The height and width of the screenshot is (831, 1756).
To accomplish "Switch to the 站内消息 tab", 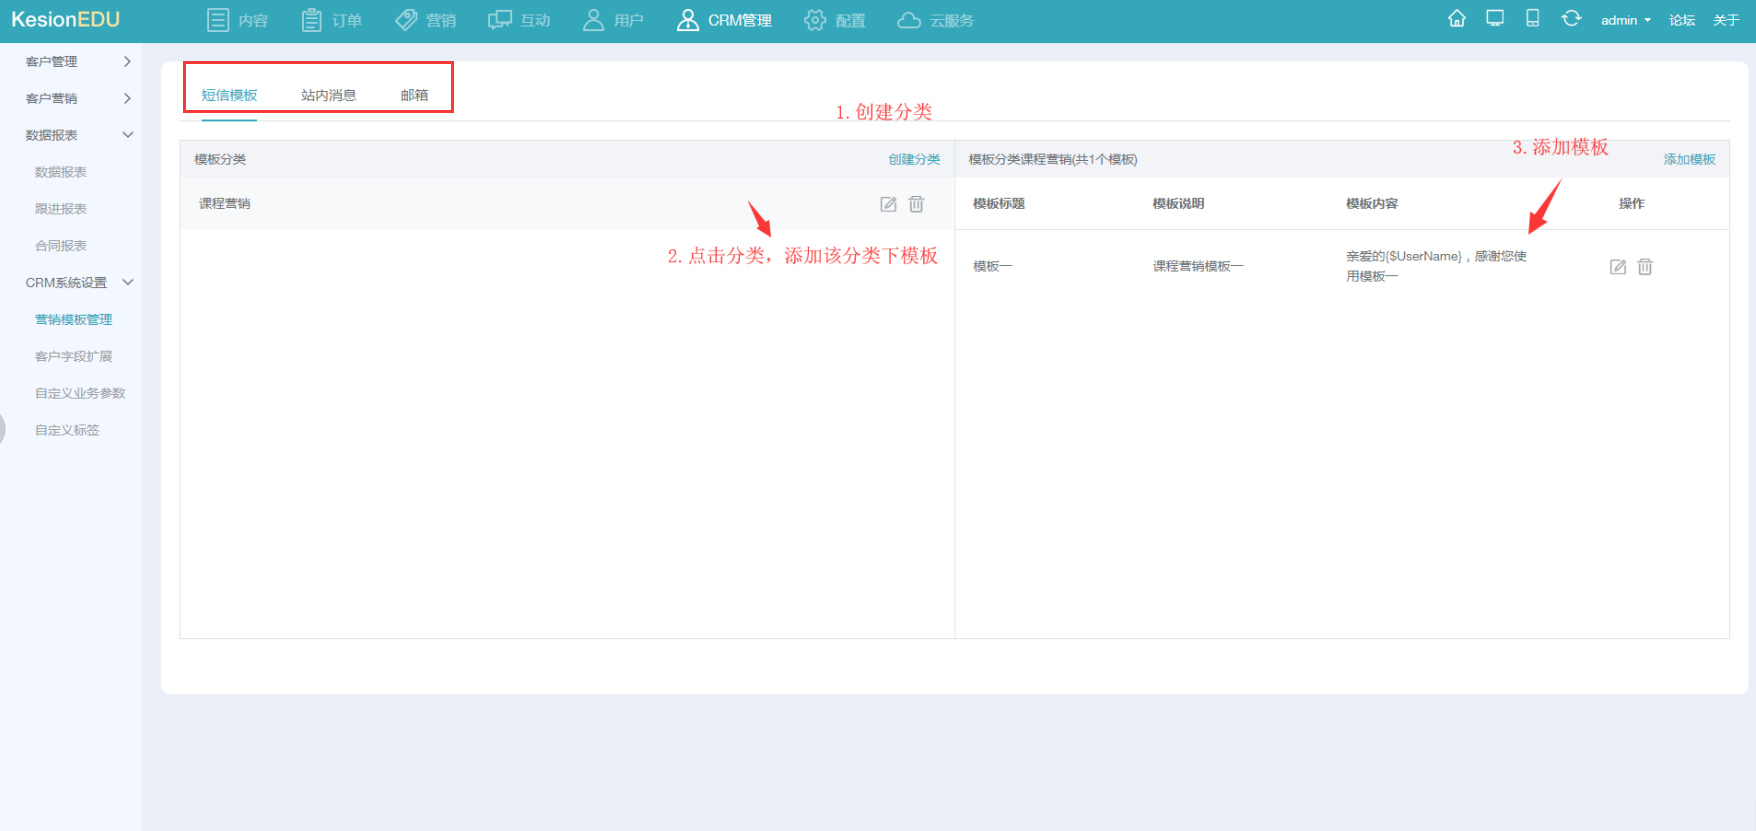I will [328, 95].
